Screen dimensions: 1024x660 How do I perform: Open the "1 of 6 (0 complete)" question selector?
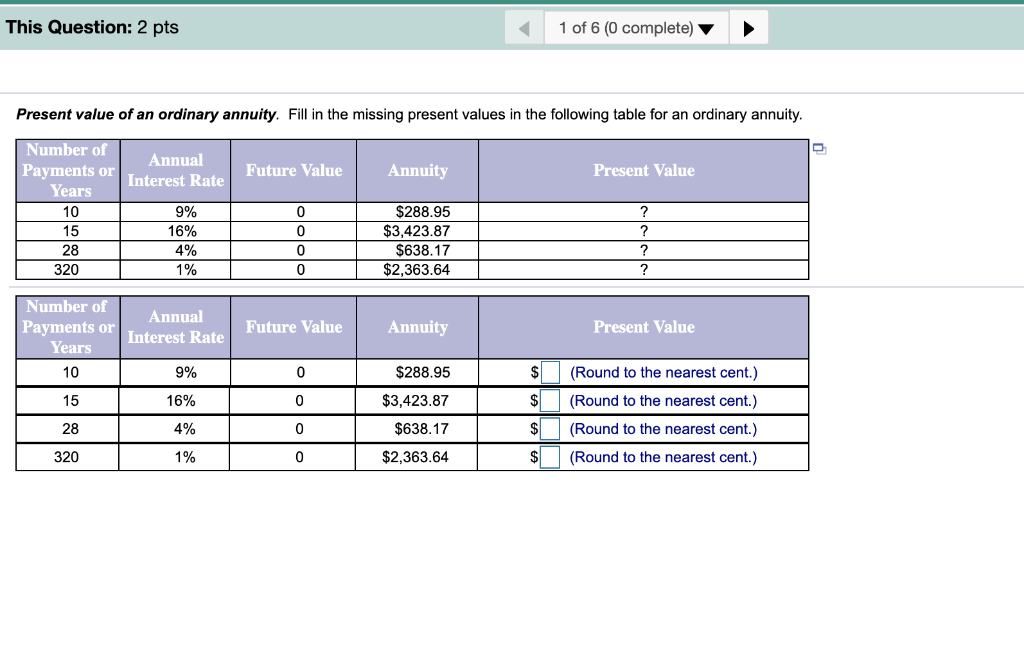(636, 27)
